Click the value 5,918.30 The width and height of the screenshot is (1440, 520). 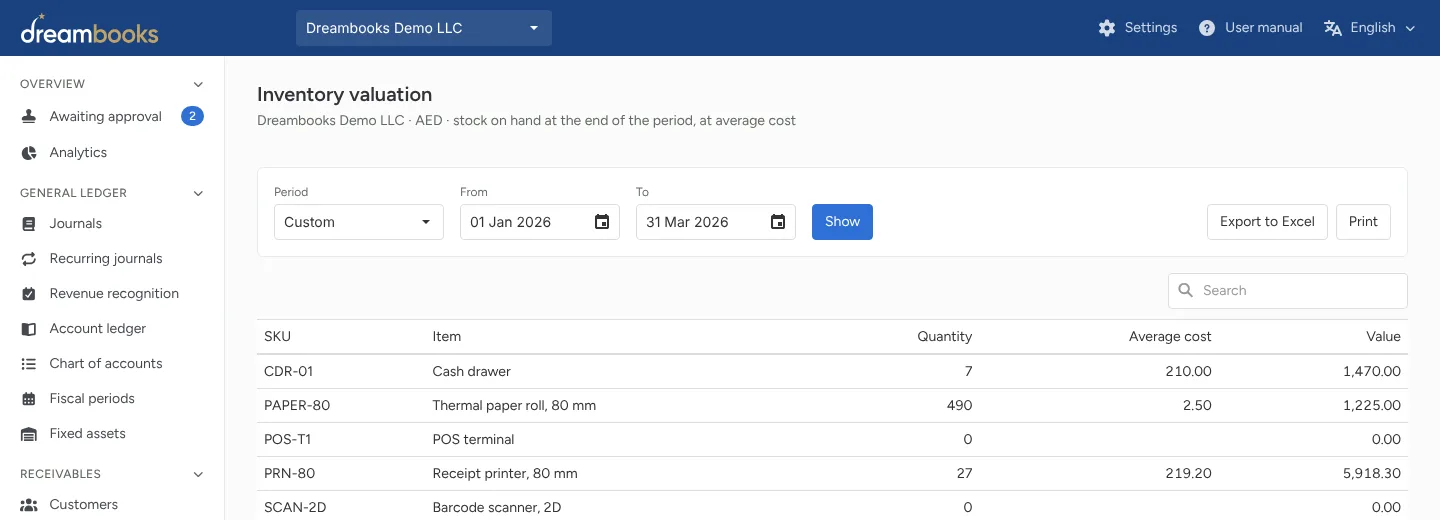click(x=1372, y=474)
